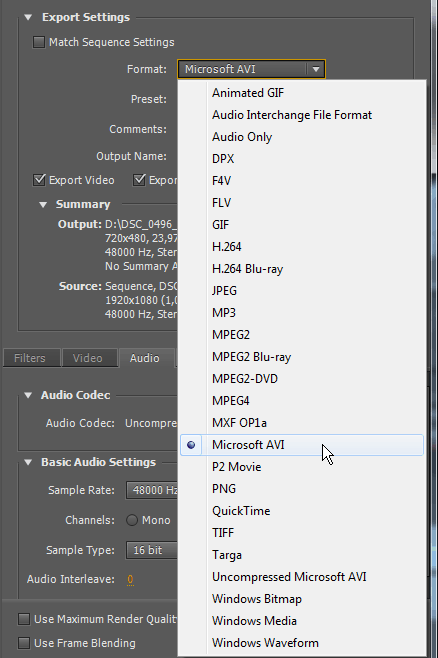
Task: Click the Audio Interleave value 0
Action: [x=130, y=580]
